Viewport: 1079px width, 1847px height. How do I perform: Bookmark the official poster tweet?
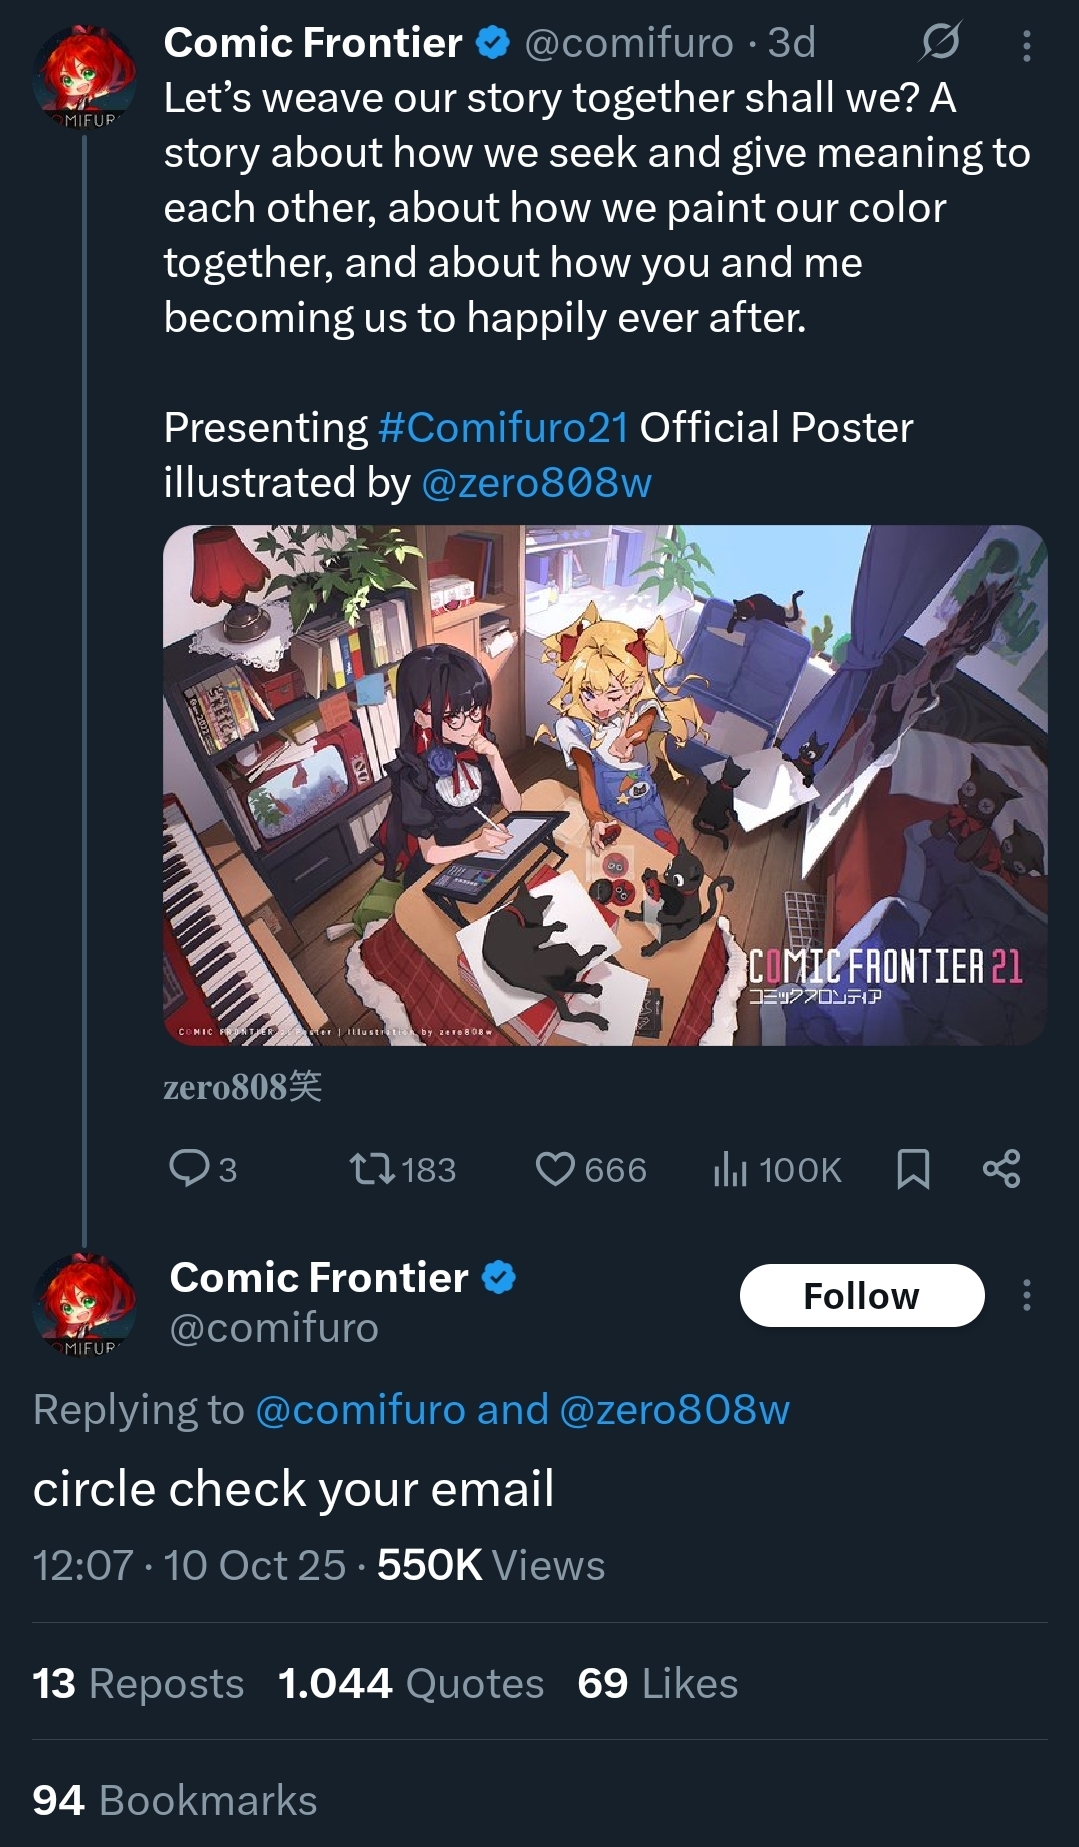point(913,1168)
